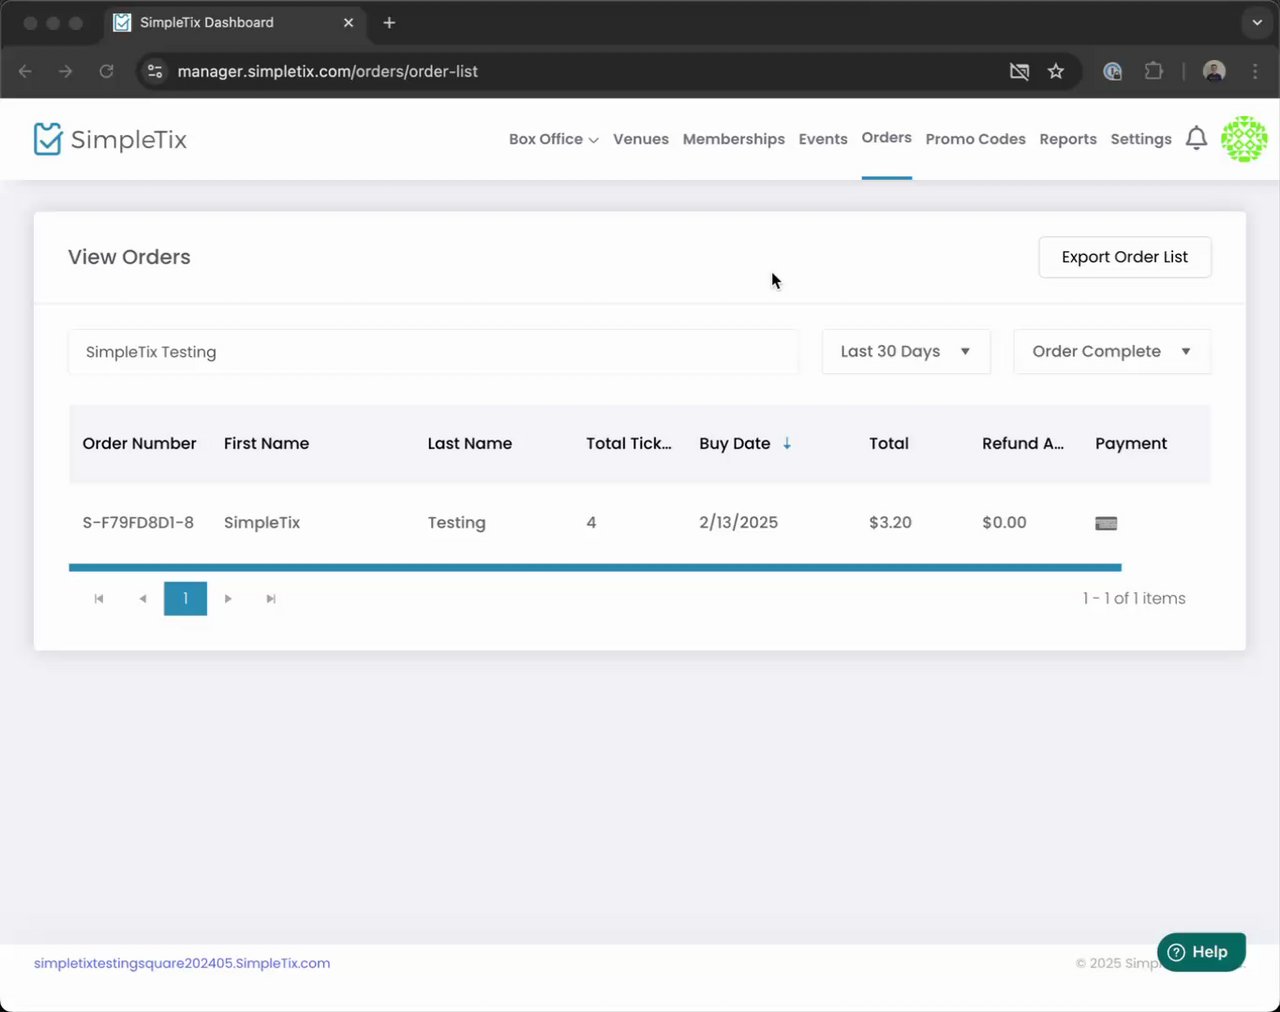This screenshot has width=1280, height=1012.
Task: Toggle Buy Date sort order arrow
Action: coord(787,443)
